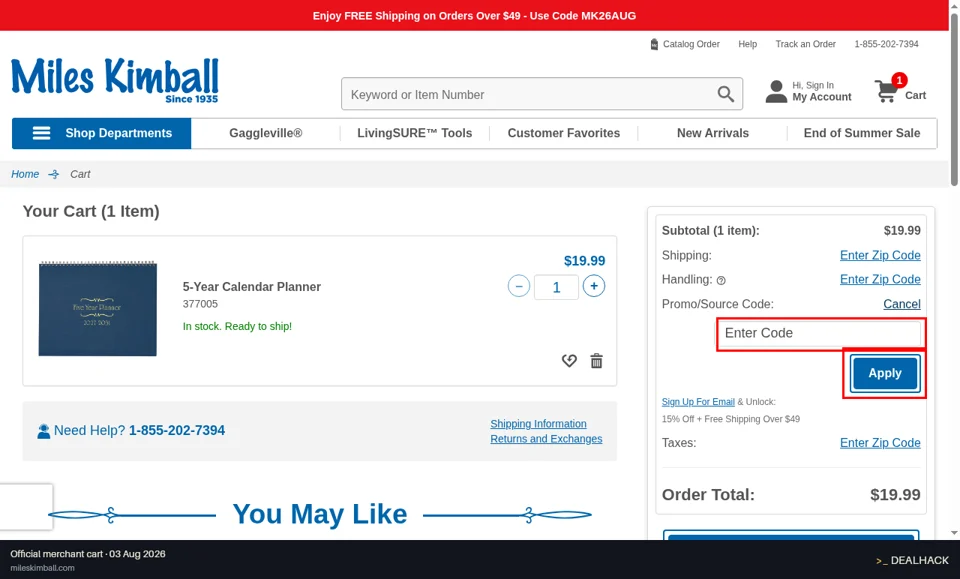Click the Miles Kimball logo
This screenshot has height=579, width=960.
click(x=114, y=80)
